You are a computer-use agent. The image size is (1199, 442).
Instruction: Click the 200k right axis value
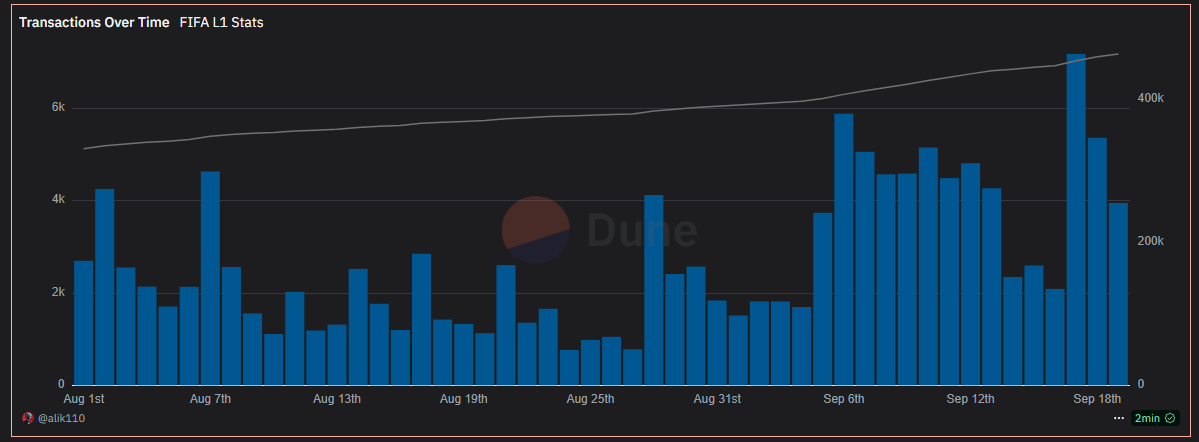point(1151,241)
